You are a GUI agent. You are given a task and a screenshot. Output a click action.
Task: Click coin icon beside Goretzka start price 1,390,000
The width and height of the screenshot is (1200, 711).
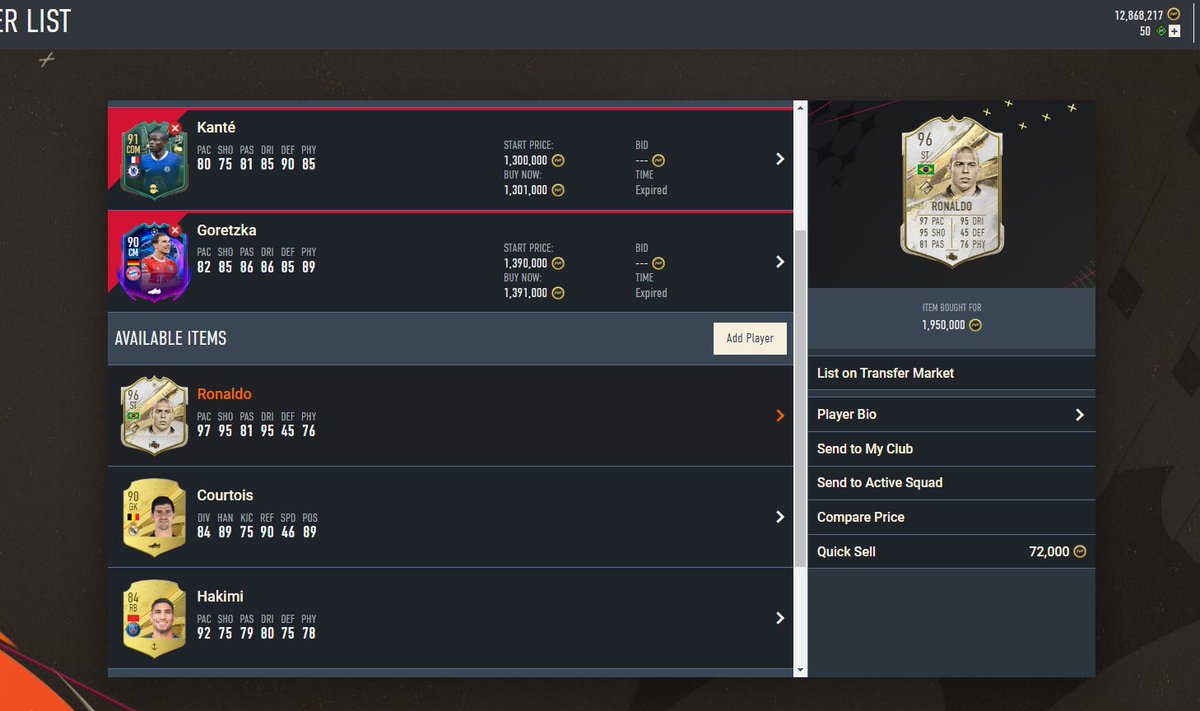(558, 263)
